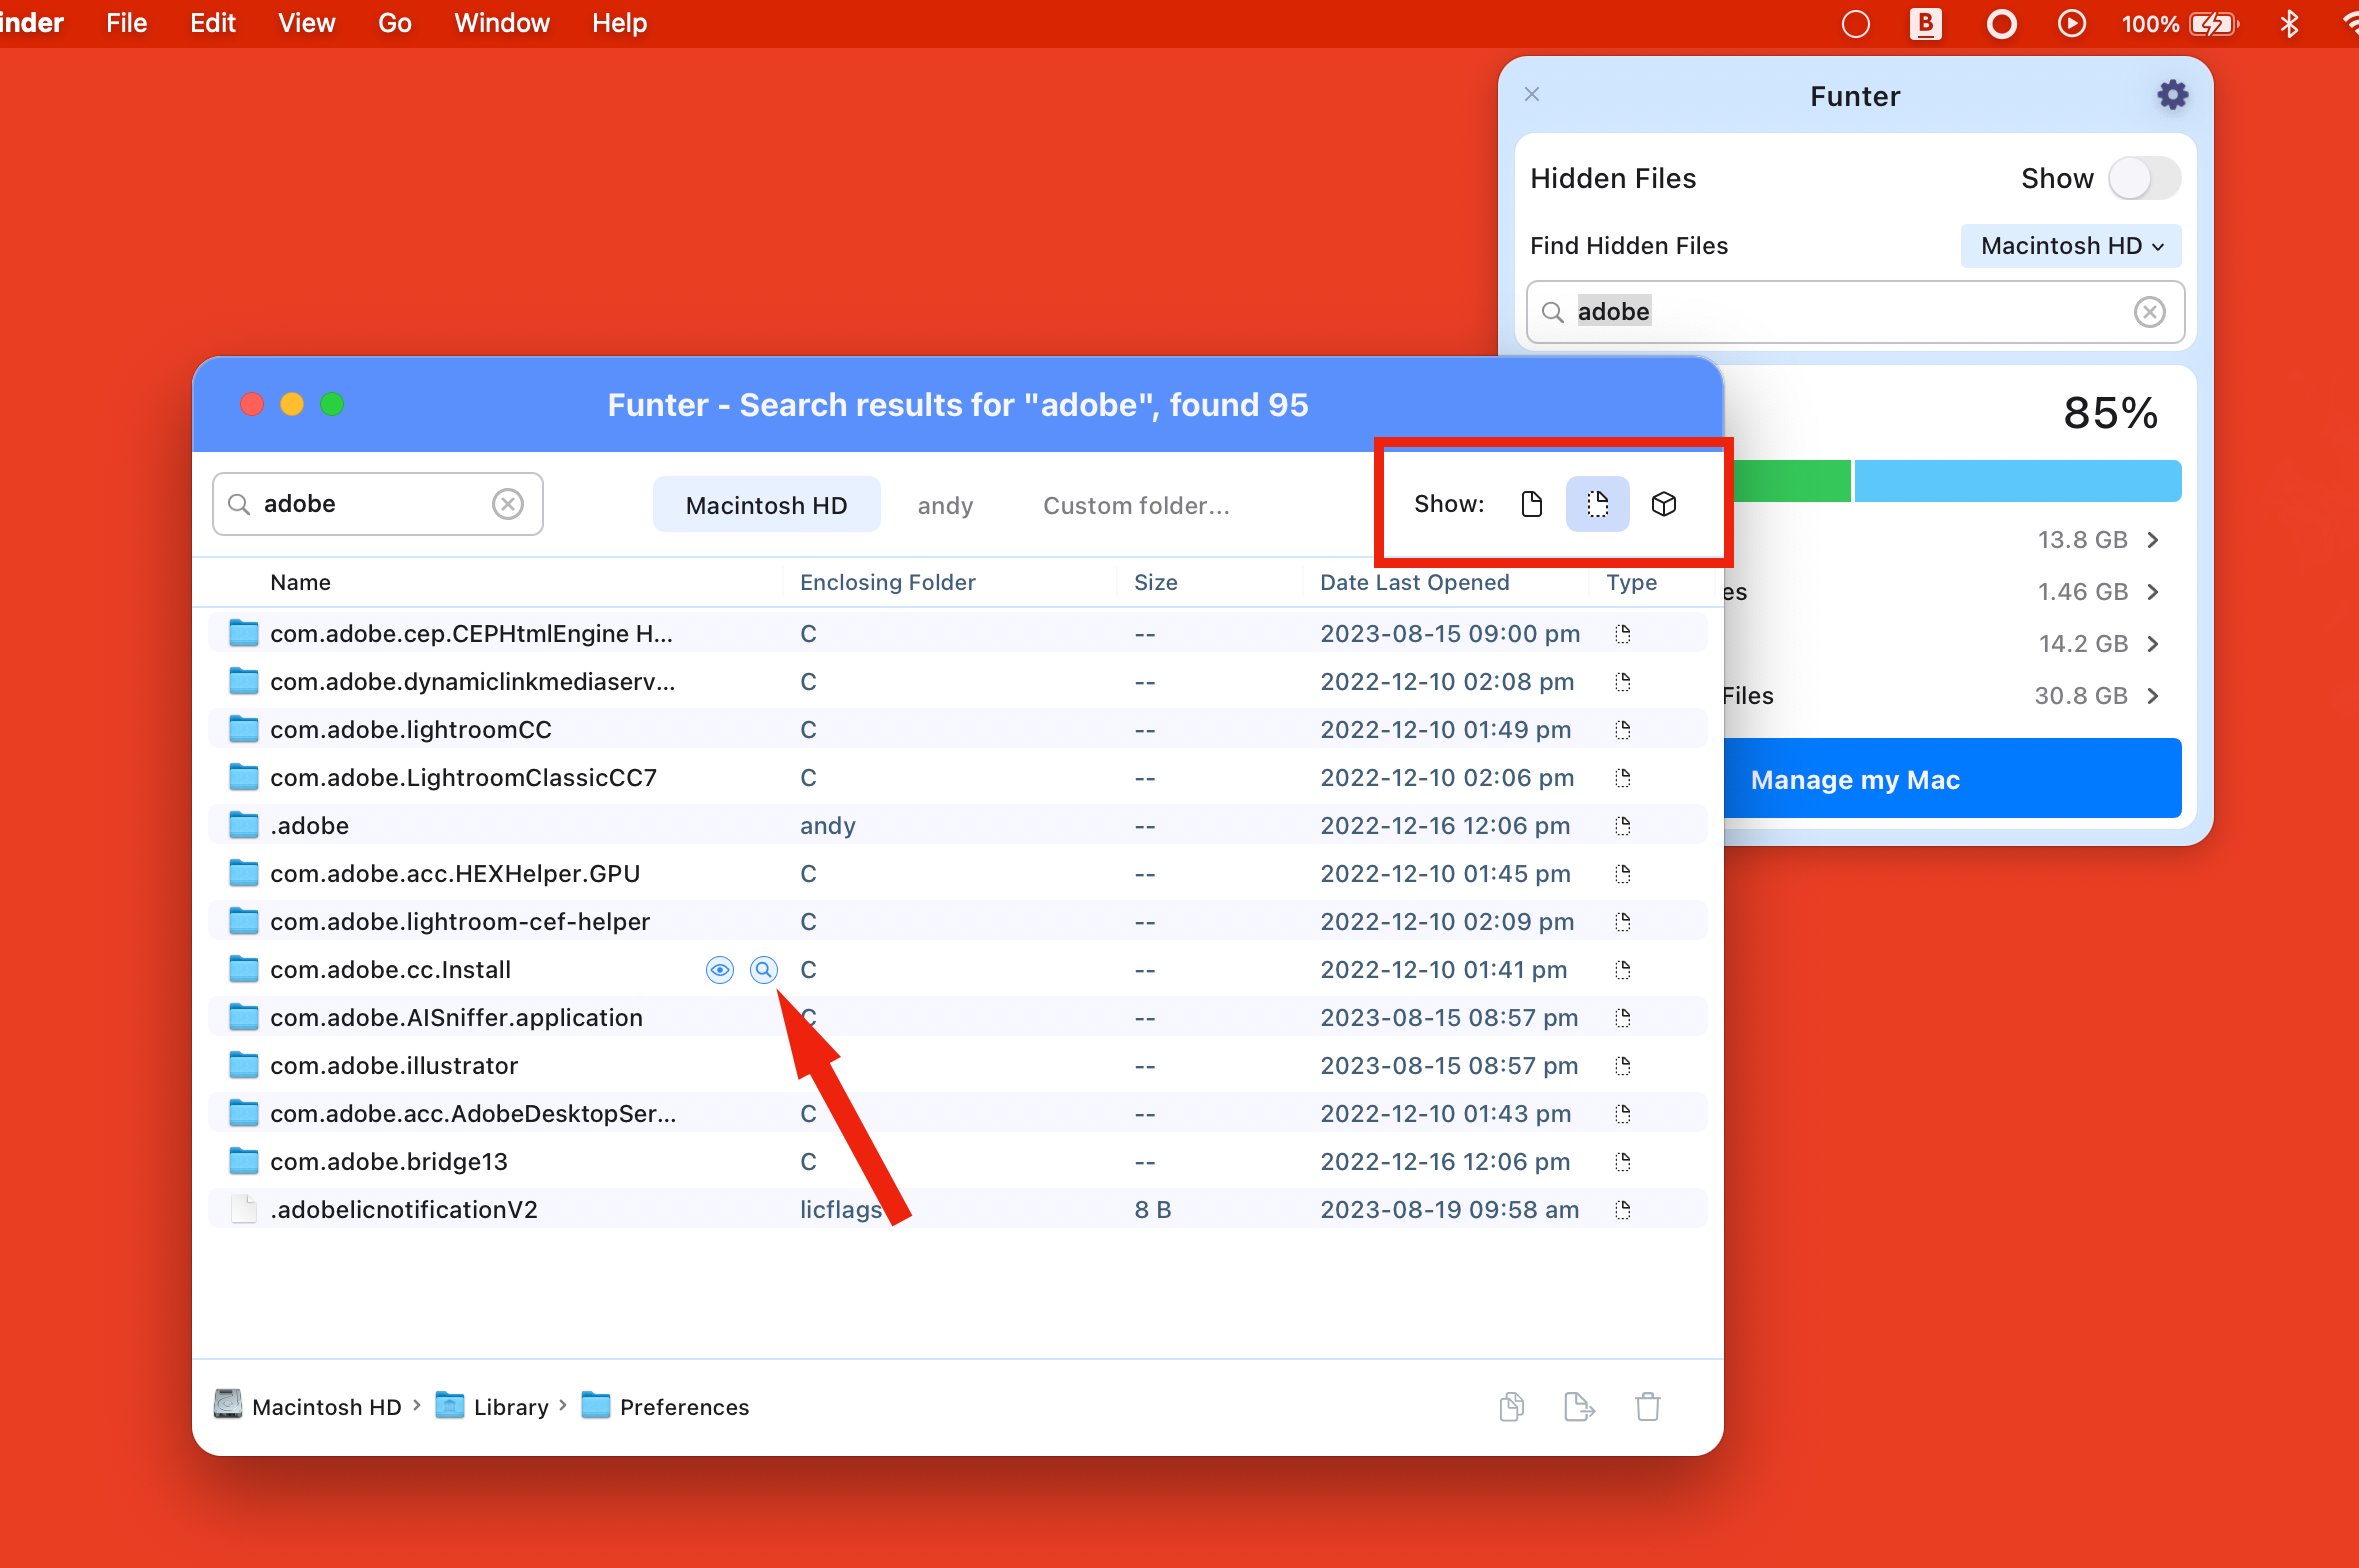The width and height of the screenshot is (2359, 1568).
Task: Switch to the andy search scope tab
Action: coord(944,506)
